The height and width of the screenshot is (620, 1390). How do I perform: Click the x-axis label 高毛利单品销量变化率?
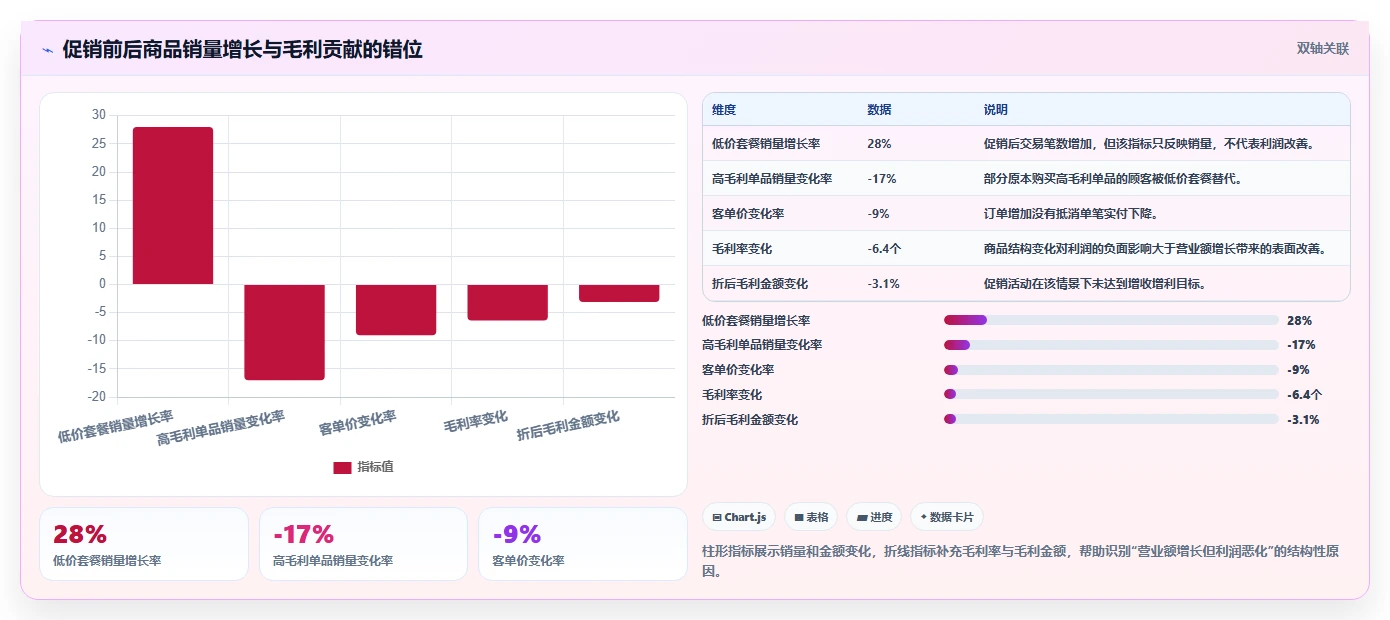(221, 428)
